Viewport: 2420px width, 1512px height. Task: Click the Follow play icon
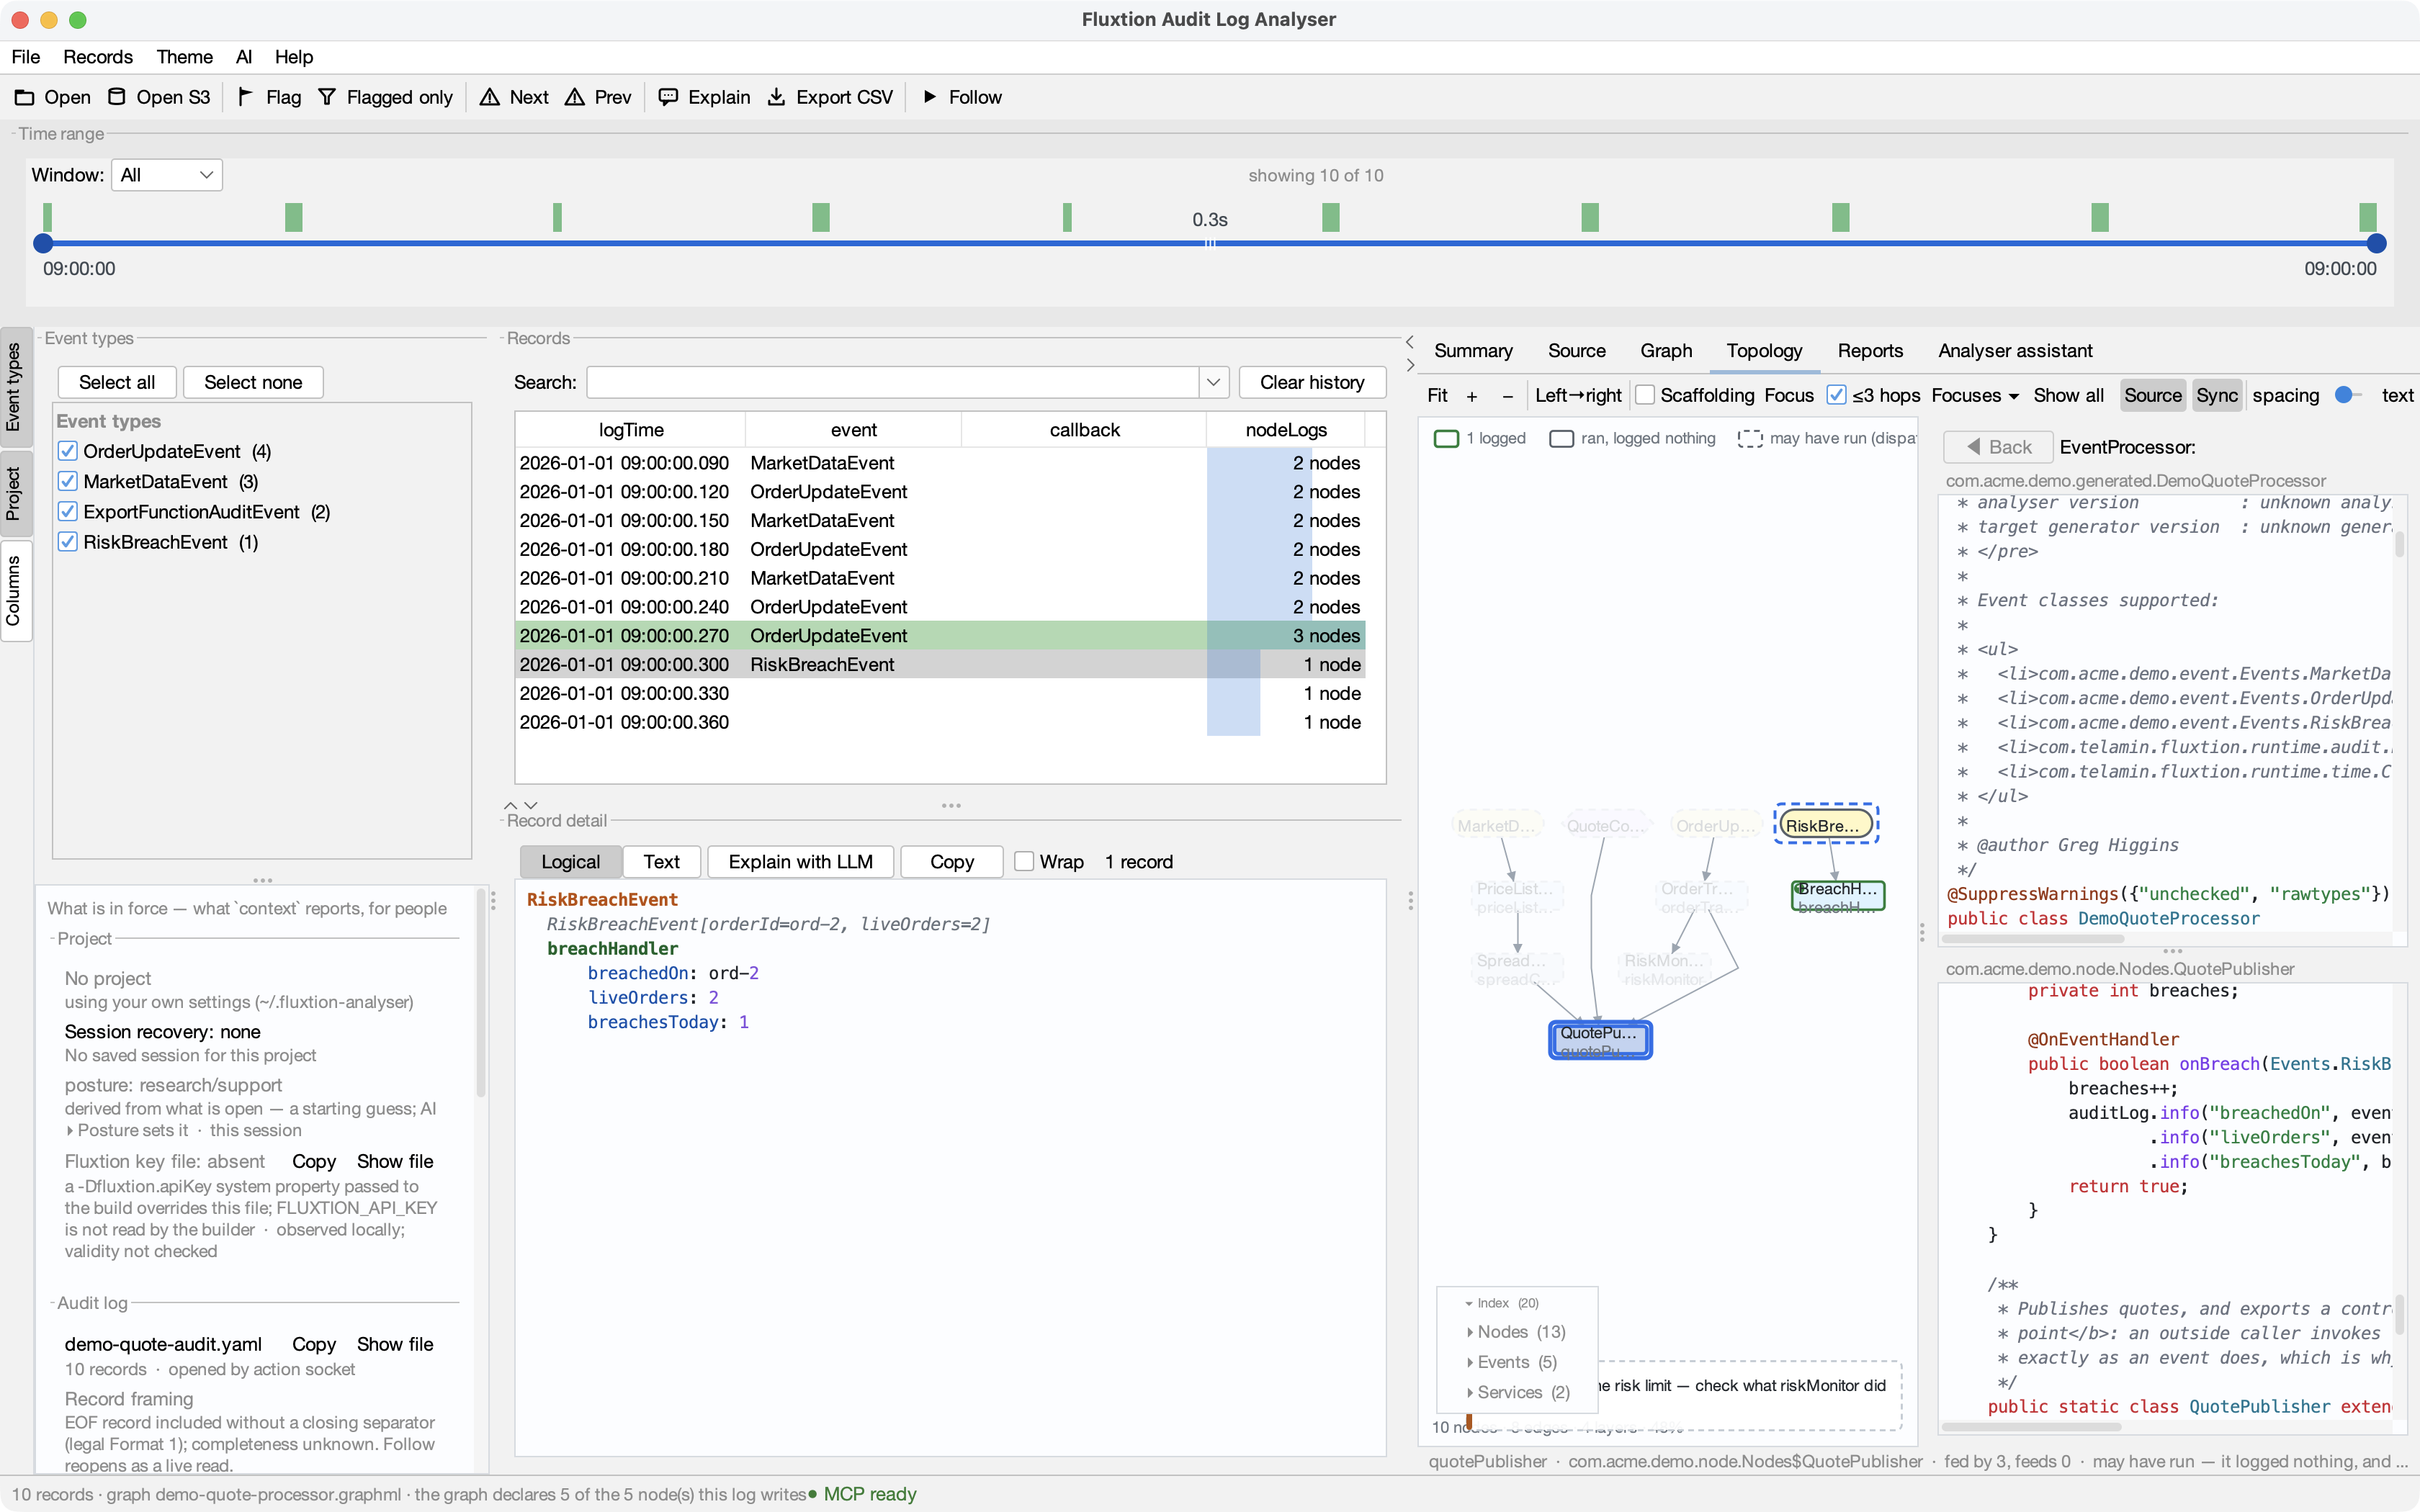[930, 97]
